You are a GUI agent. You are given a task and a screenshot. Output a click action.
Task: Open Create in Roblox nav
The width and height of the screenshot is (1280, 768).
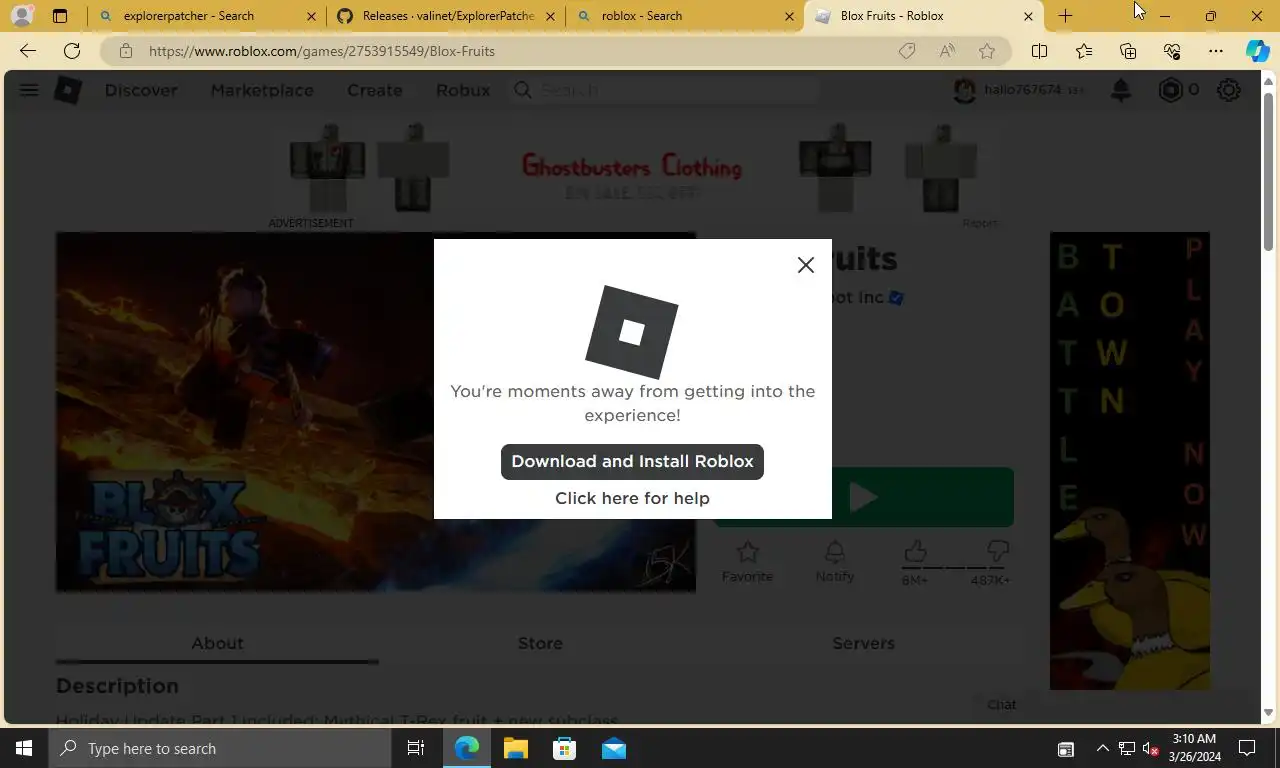pos(375,90)
